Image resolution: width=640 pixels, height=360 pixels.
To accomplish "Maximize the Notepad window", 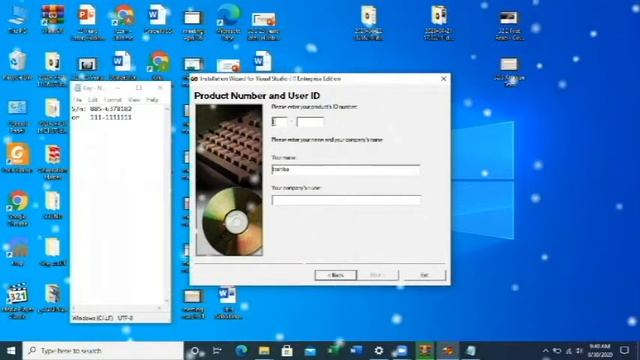I will (139, 88).
